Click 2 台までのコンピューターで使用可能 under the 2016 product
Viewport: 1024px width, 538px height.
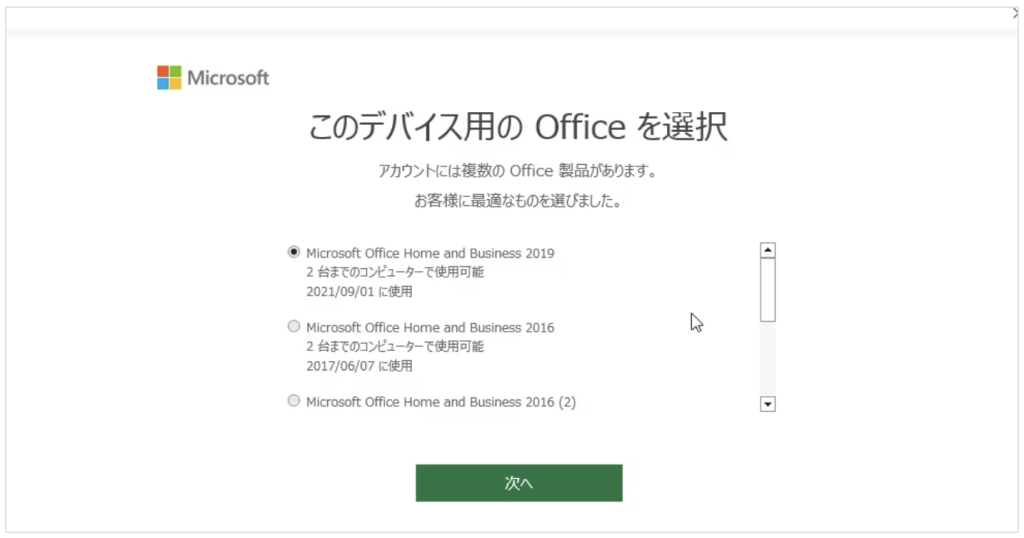click(395, 346)
